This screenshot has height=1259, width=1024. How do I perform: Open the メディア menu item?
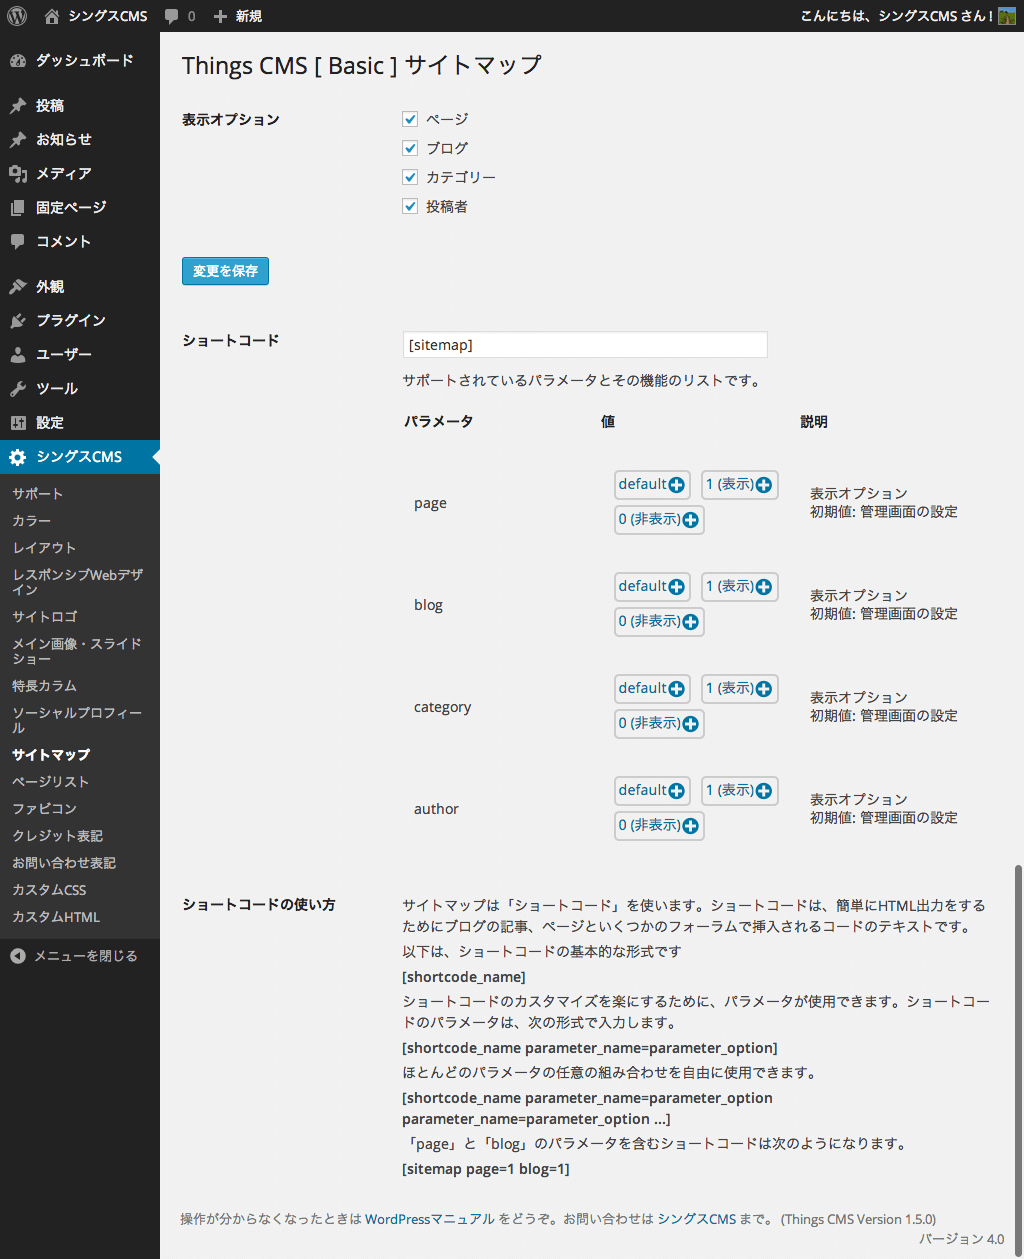pyautogui.click(x=80, y=174)
